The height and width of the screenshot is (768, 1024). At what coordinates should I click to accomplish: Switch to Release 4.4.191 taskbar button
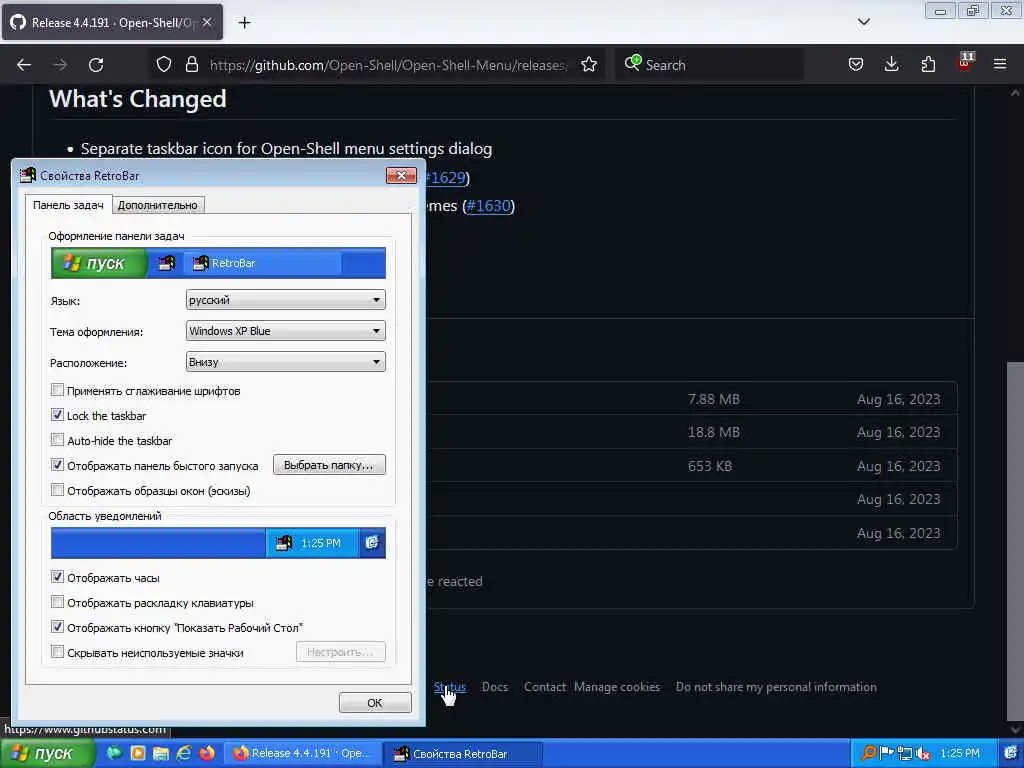(302, 754)
